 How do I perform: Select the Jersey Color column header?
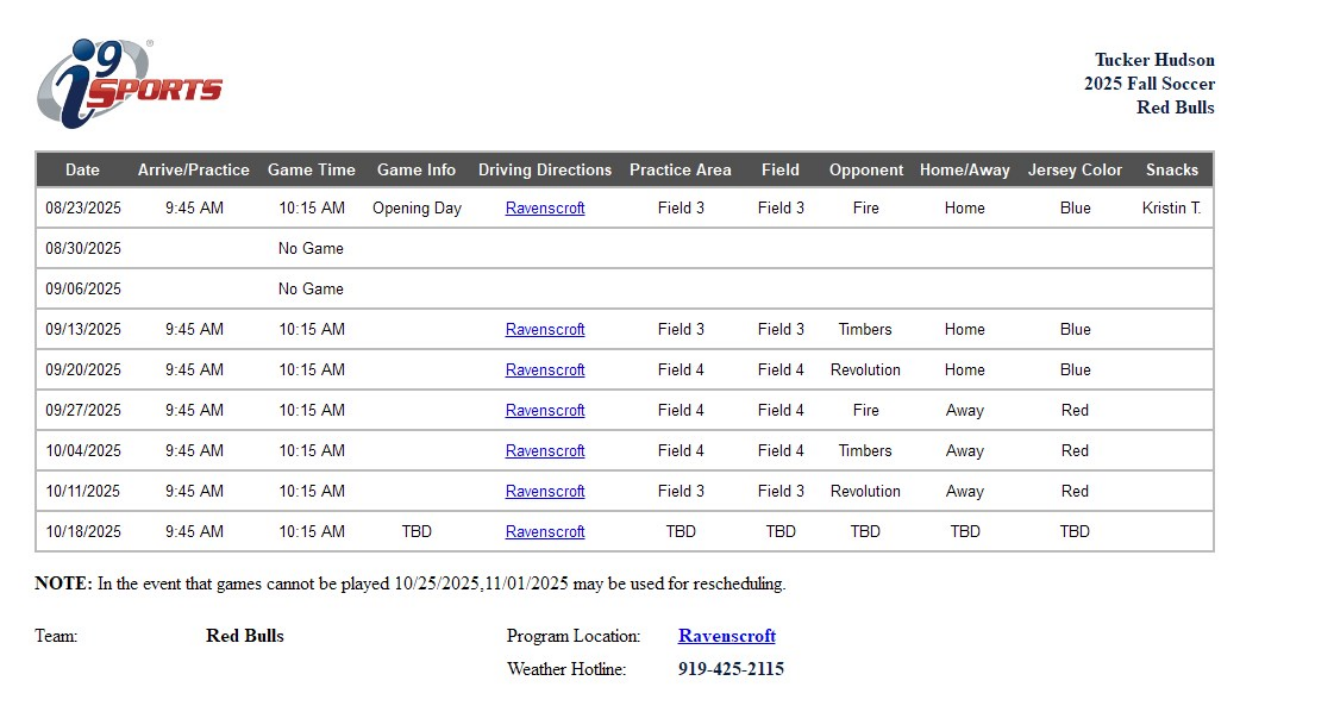click(1075, 170)
